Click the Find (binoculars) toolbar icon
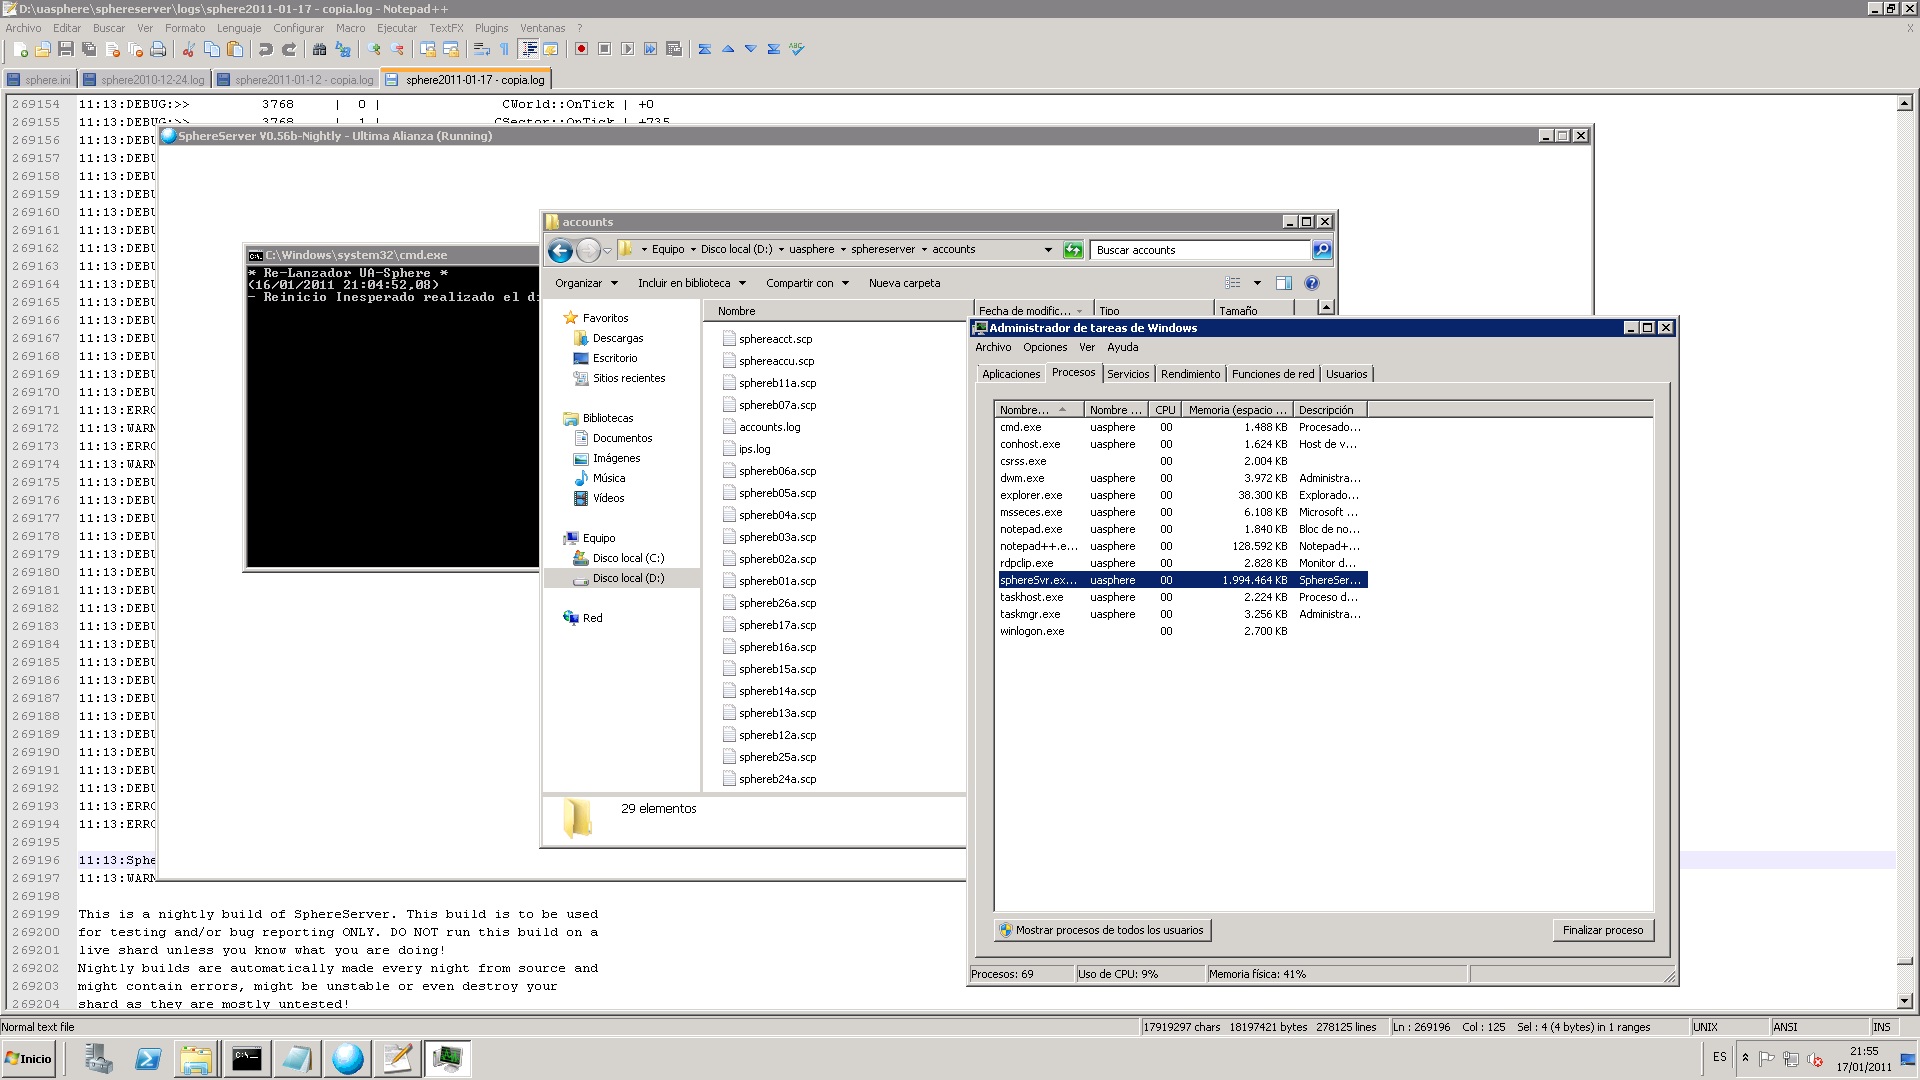This screenshot has height=1080, width=1920. (320, 49)
